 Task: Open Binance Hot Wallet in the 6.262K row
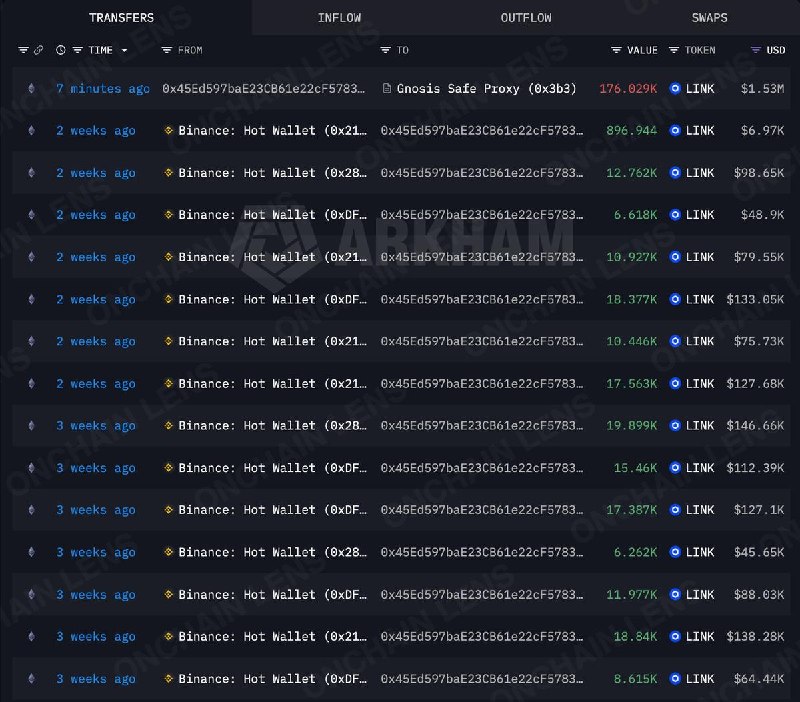pyautogui.click(x=272, y=552)
